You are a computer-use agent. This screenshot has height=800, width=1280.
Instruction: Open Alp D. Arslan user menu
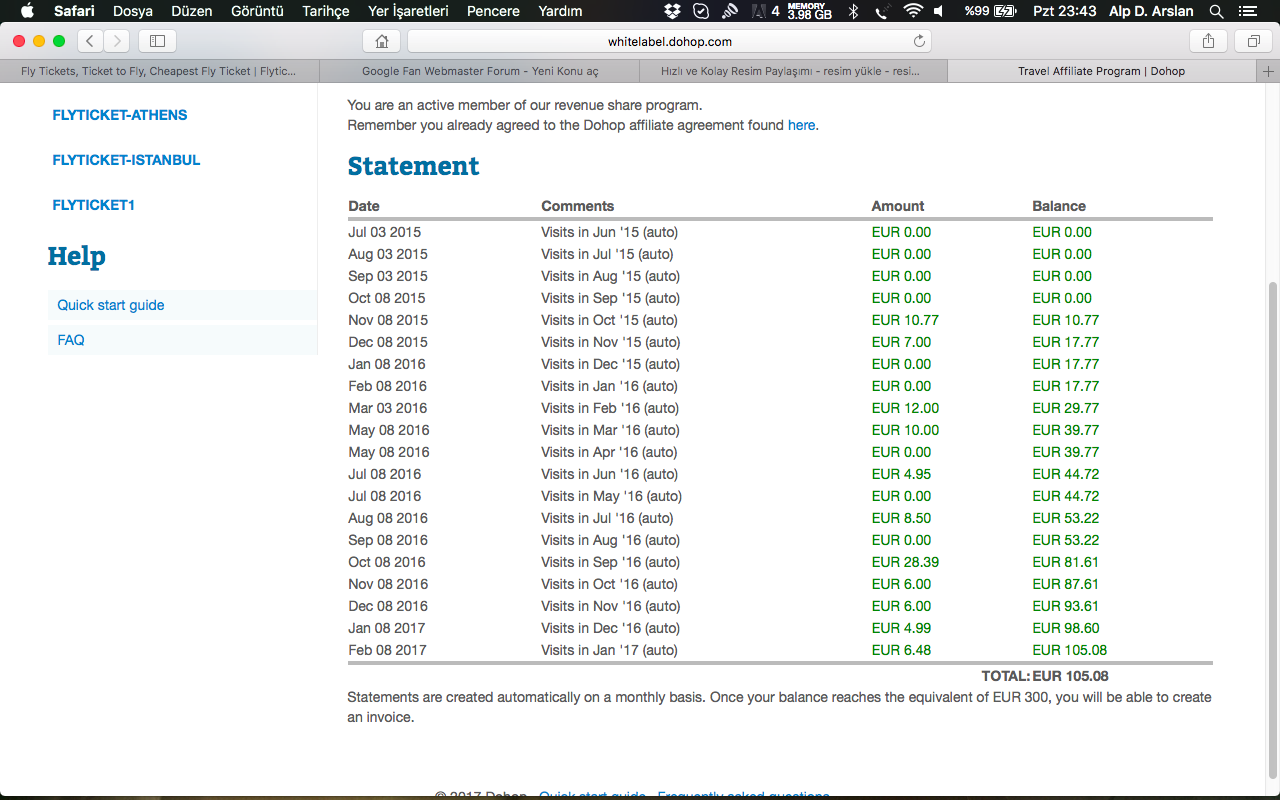(x=1151, y=11)
